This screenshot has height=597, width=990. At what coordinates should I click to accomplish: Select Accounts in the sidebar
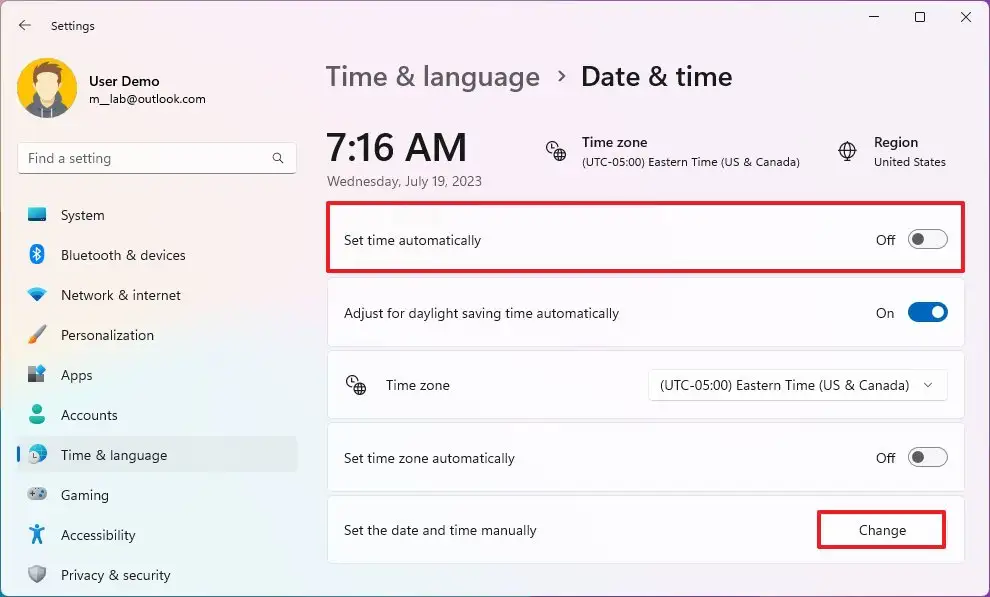(x=89, y=415)
